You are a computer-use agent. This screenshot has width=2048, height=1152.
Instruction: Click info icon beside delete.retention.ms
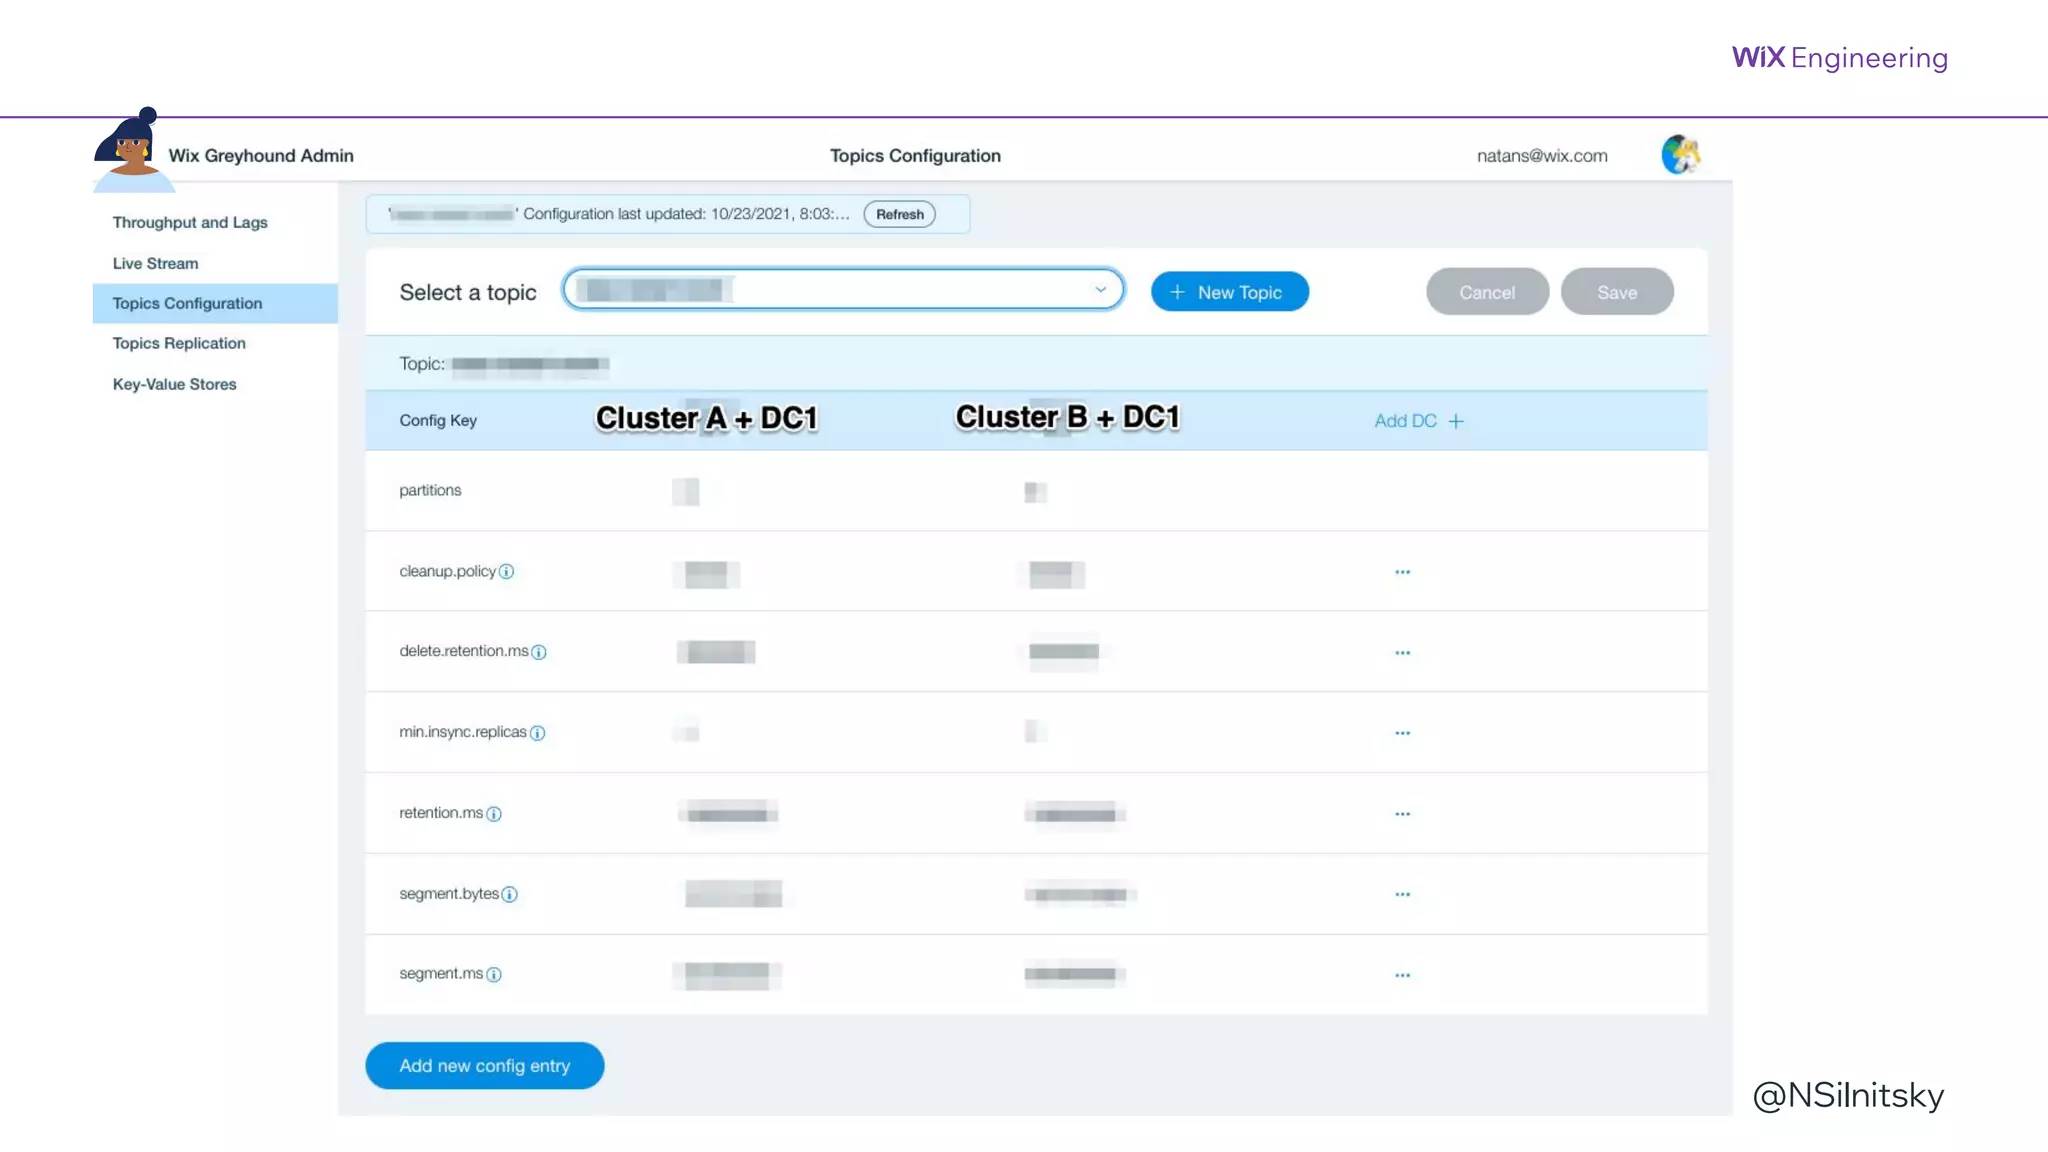[539, 652]
